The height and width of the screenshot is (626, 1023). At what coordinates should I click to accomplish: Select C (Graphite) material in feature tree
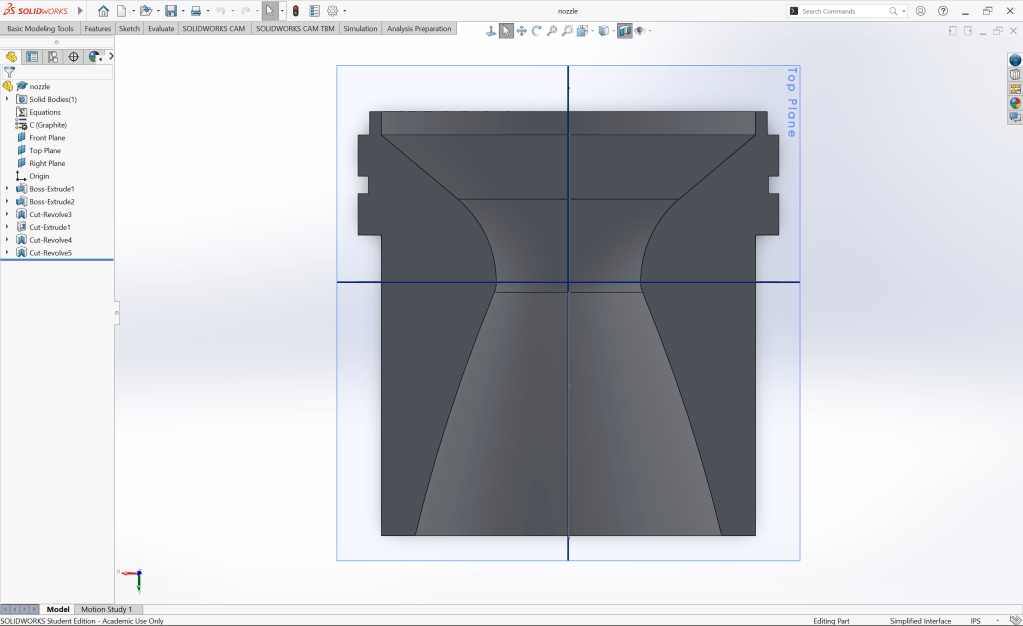point(47,125)
